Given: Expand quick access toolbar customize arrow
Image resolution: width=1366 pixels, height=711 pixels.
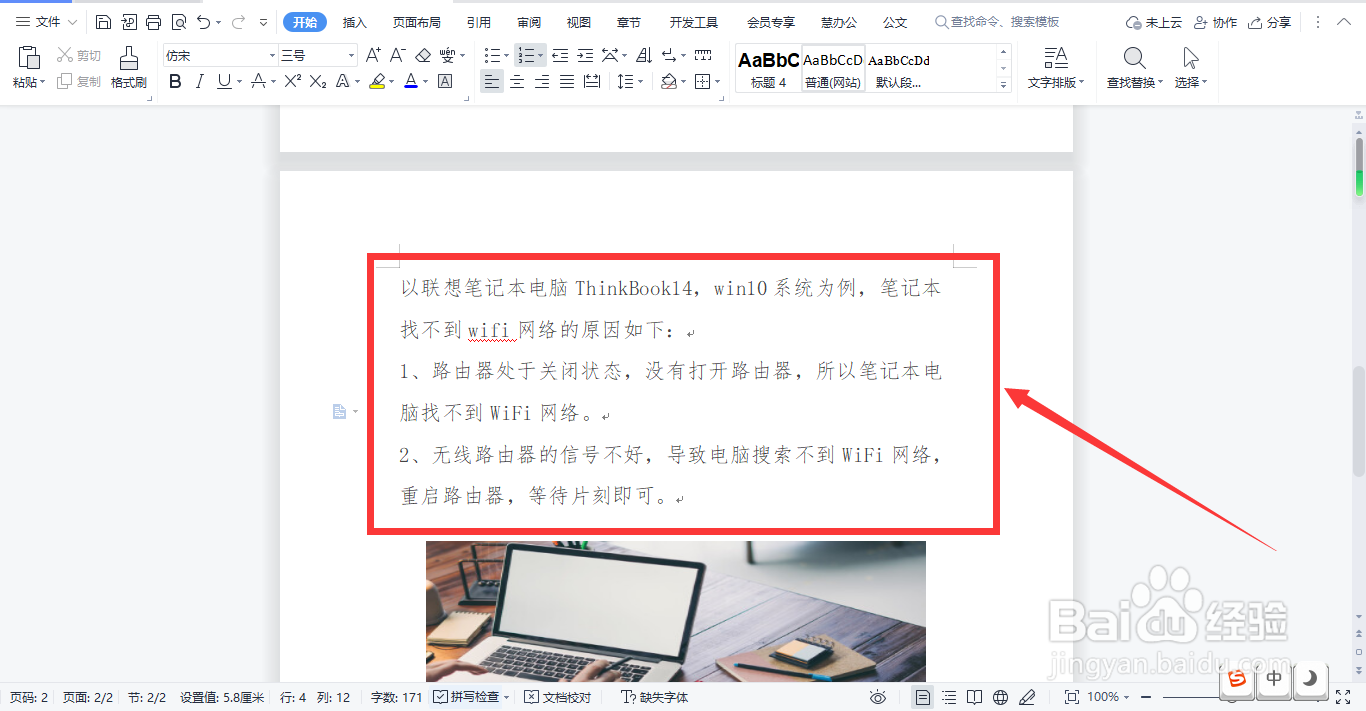Looking at the screenshot, I should [263, 22].
